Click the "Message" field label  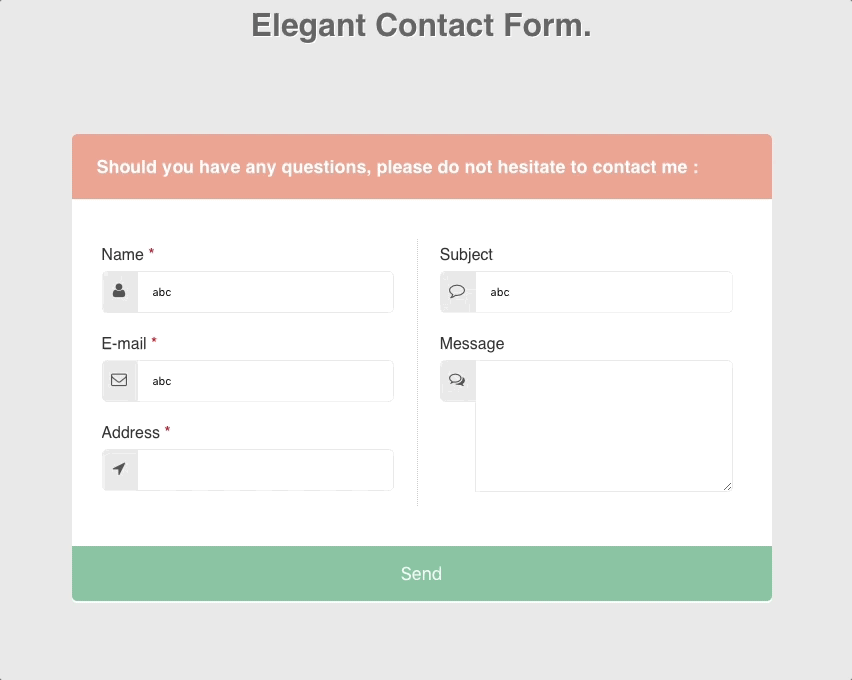(471, 343)
